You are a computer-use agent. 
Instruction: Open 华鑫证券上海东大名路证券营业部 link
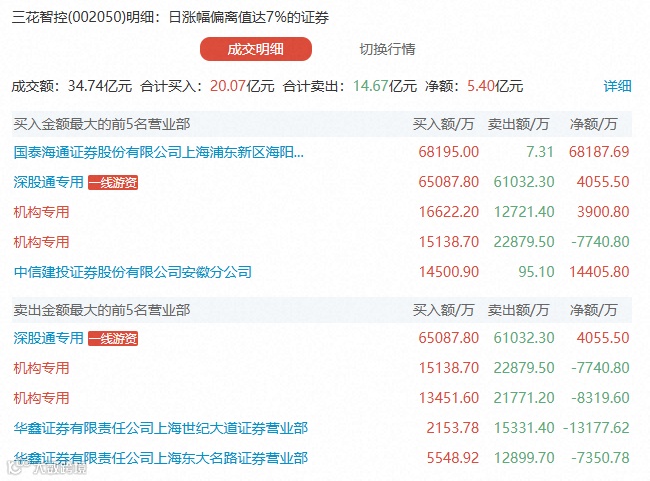point(160,458)
